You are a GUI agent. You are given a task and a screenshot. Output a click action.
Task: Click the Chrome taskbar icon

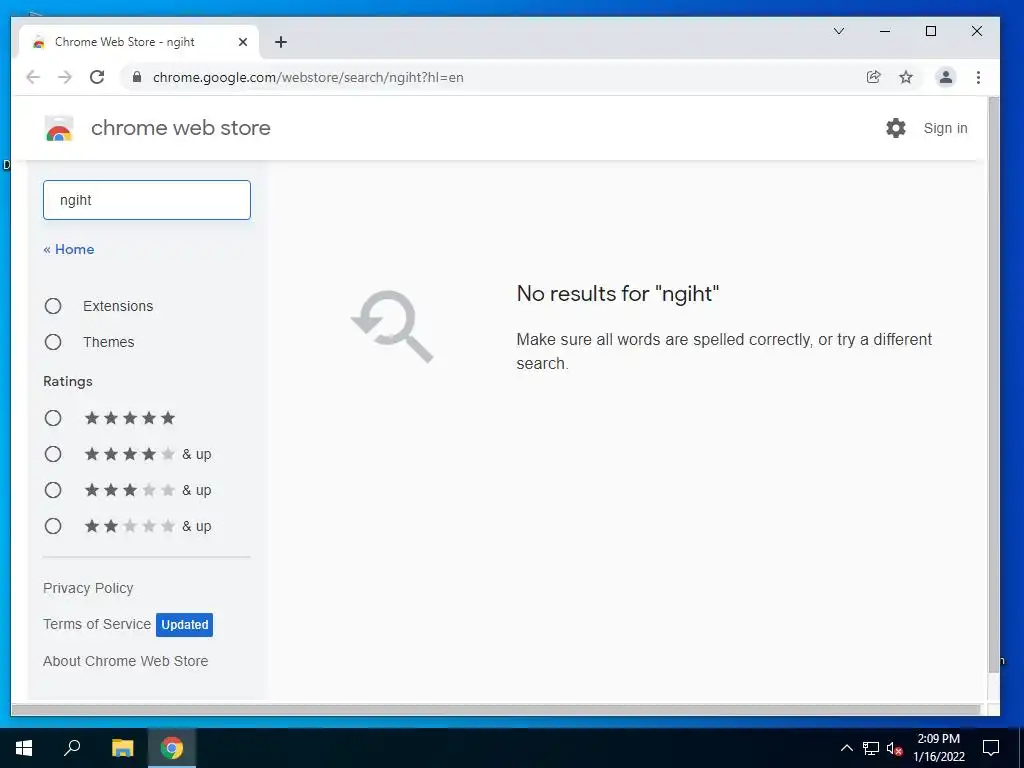click(172, 748)
